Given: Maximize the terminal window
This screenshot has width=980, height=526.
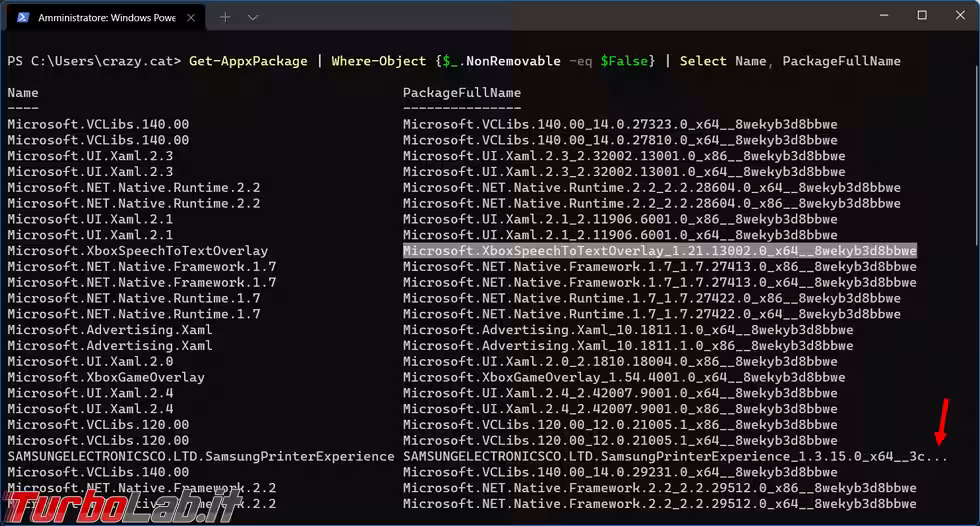Looking at the screenshot, I should click(922, 15).
